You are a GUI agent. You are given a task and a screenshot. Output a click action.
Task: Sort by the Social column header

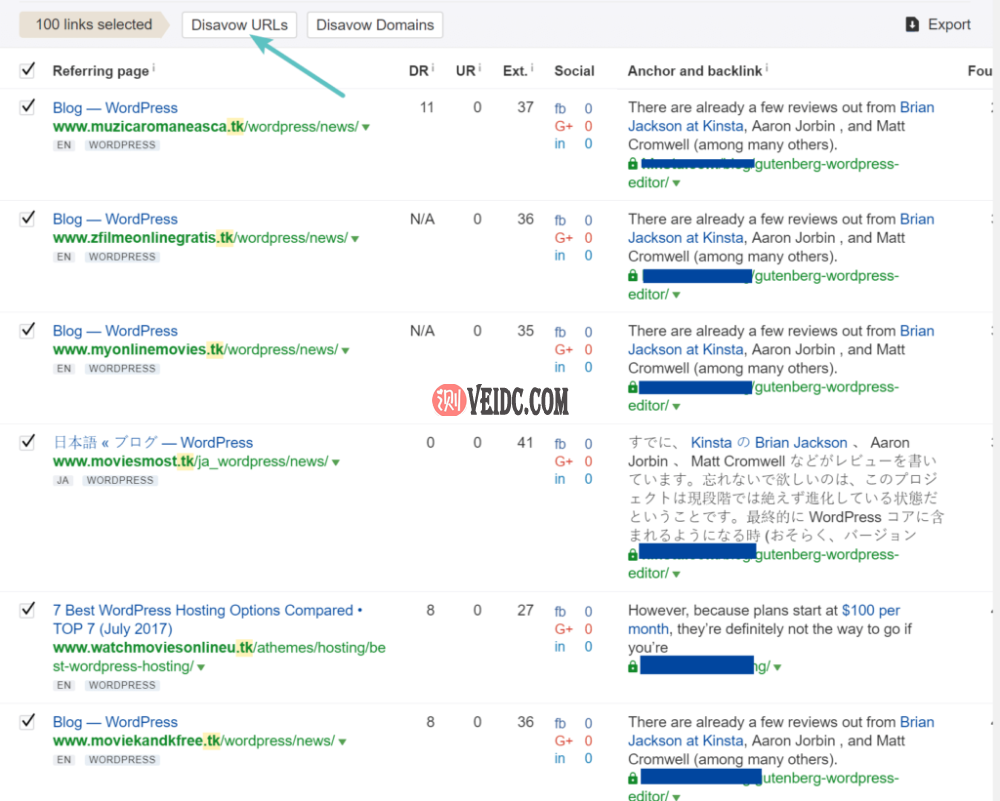pyautogui.click(x=574, y=71)
